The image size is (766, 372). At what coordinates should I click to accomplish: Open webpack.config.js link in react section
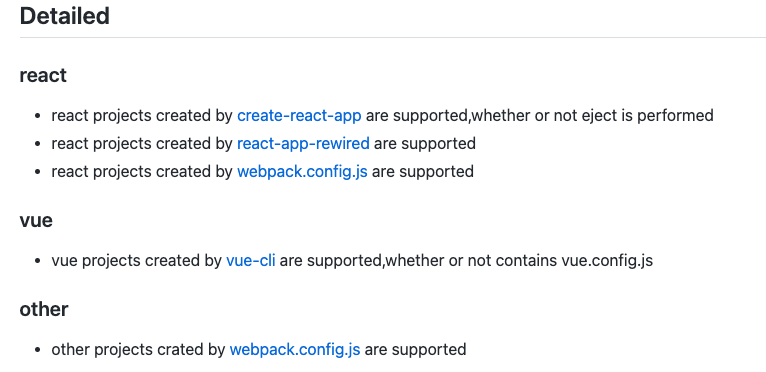coord(302,172)
